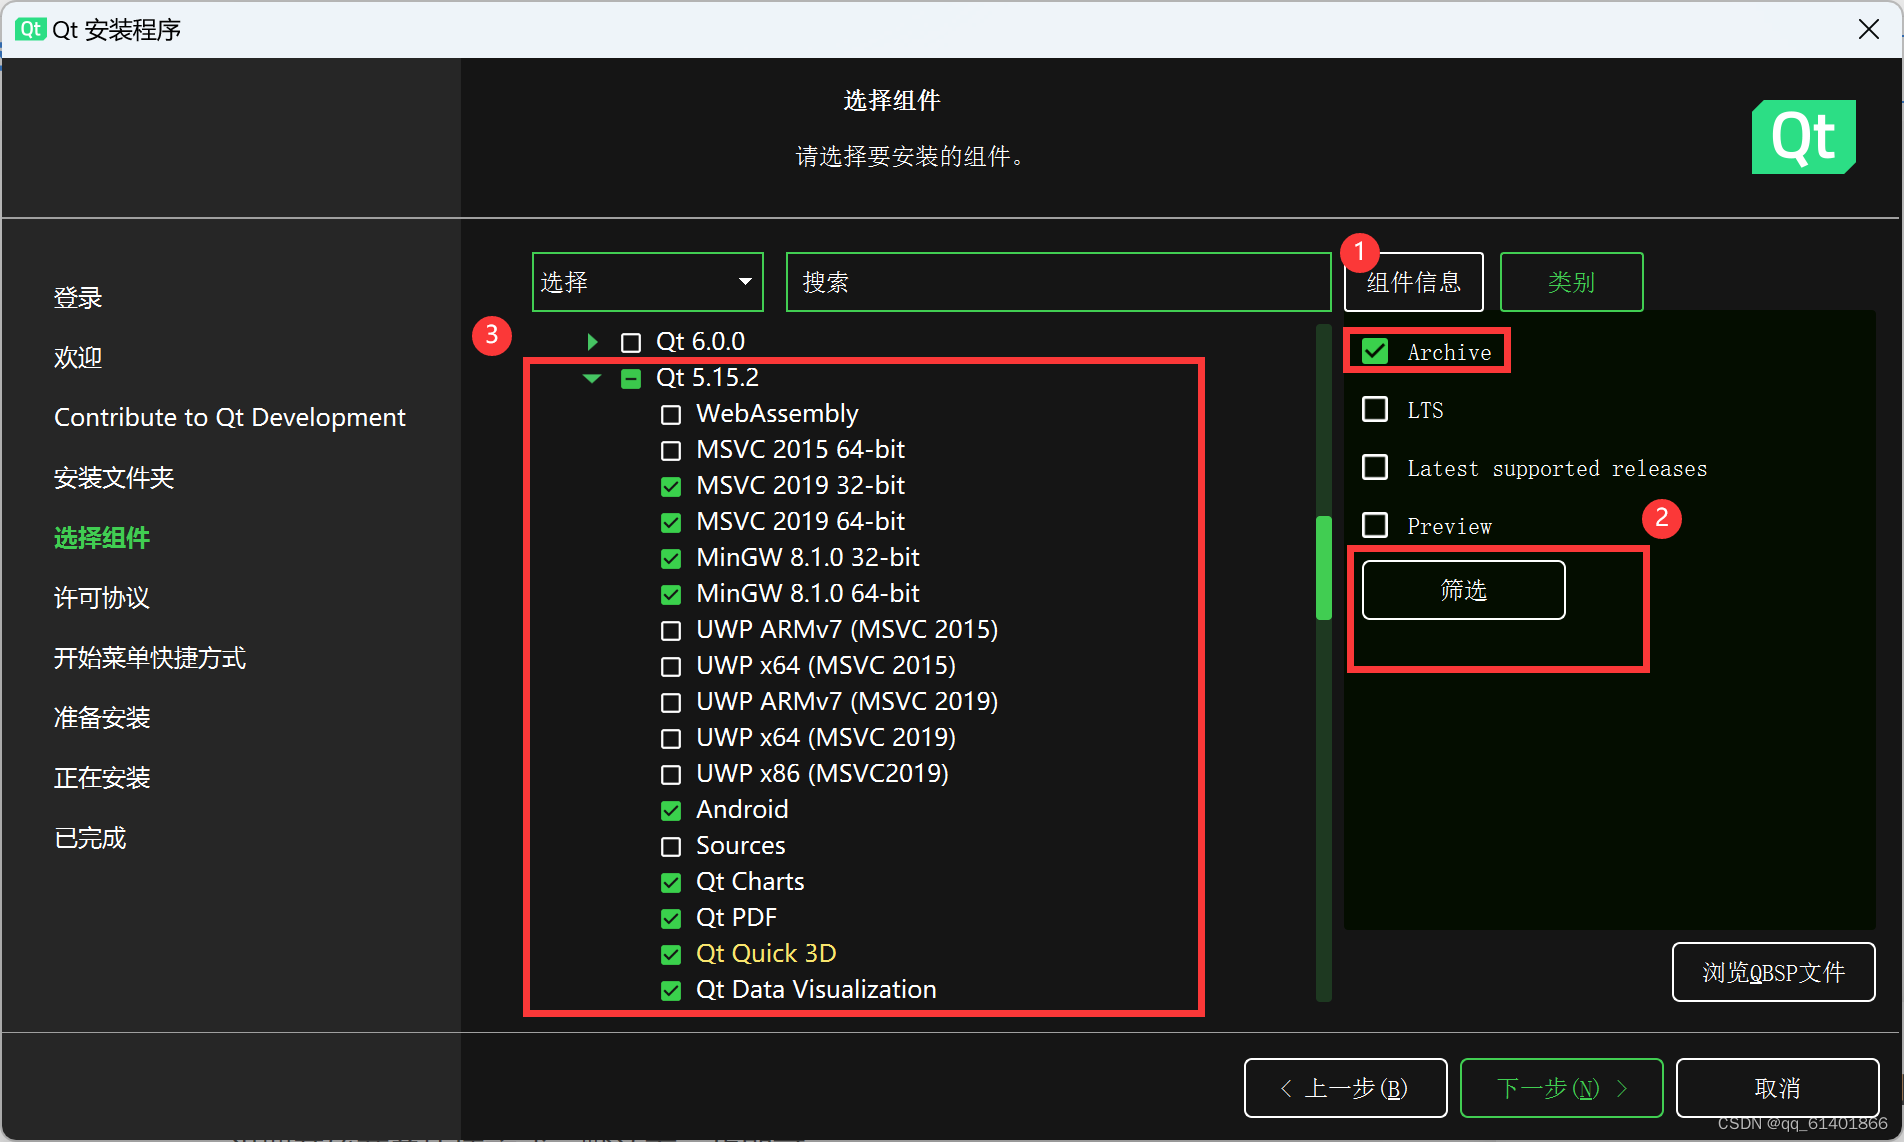Select the Sources component
The width and height of the screenshot is (1904, 1142).
670,847
